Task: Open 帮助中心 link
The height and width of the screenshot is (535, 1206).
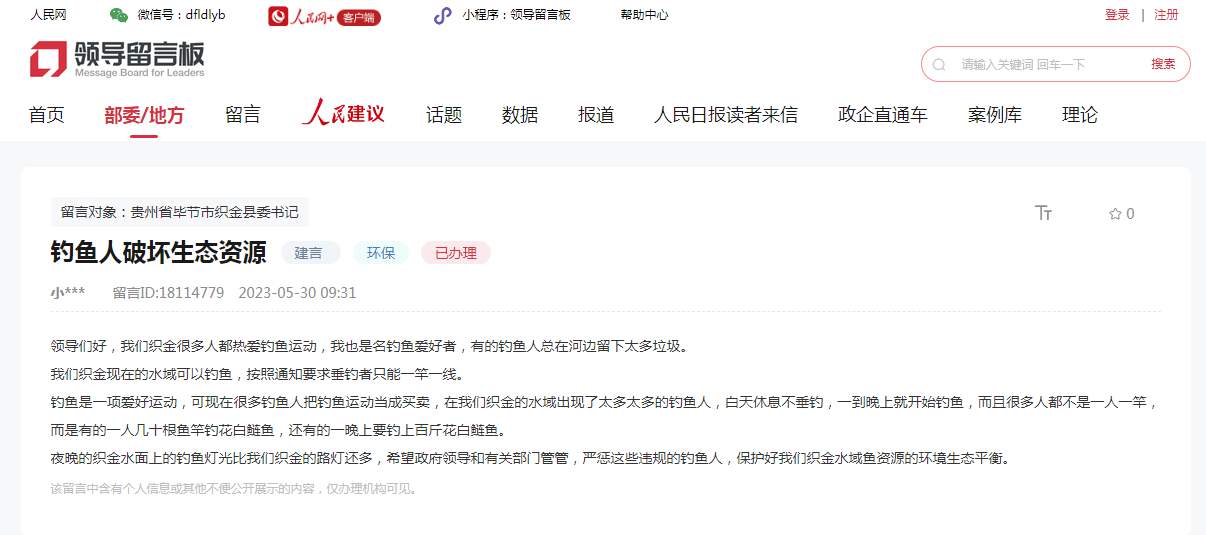Action: [x=644, y=15]
